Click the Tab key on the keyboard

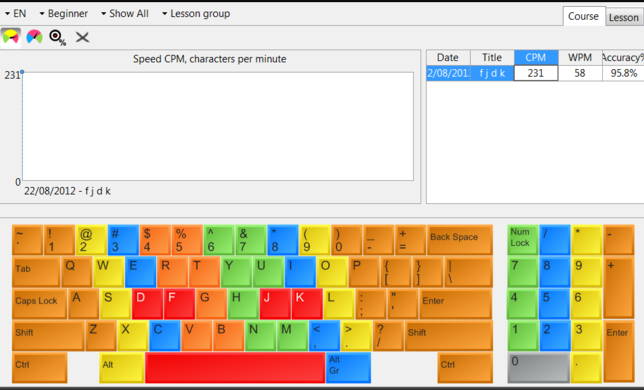point(36,272)
